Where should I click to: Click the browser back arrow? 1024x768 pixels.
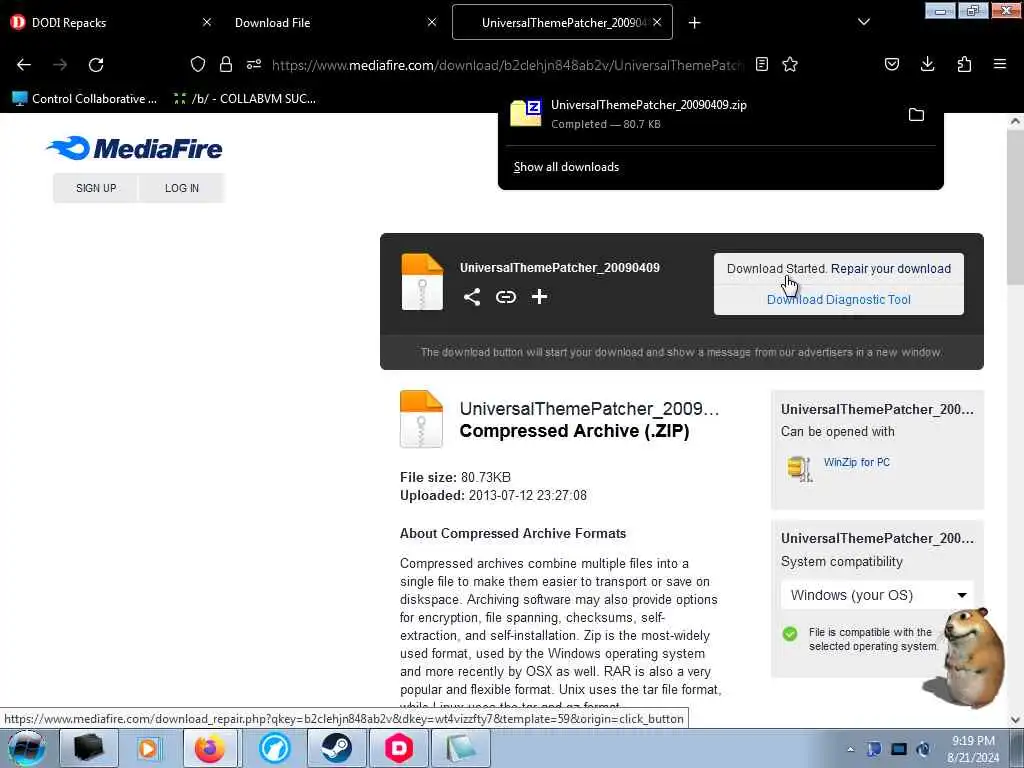click(24, 65)
